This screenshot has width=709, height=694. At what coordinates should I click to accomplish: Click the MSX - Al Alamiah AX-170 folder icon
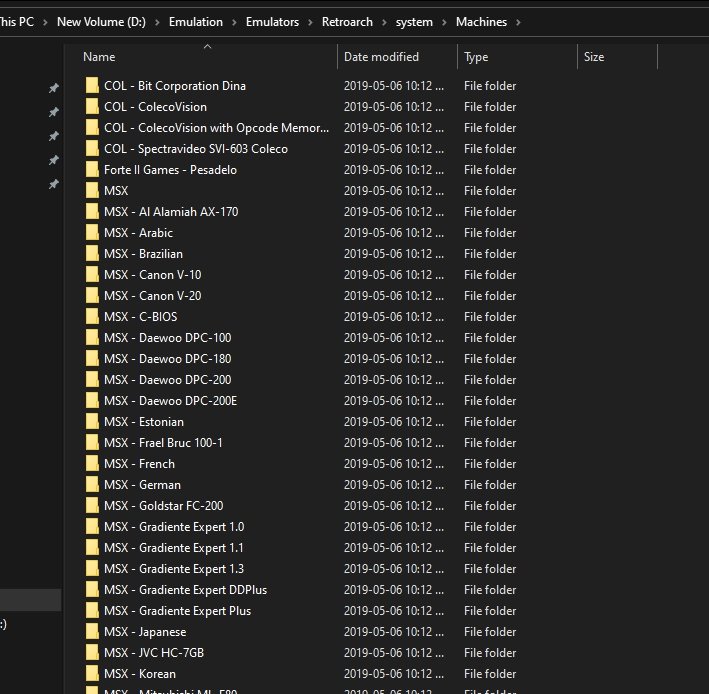pyautogui.click(x=92, y=211)
